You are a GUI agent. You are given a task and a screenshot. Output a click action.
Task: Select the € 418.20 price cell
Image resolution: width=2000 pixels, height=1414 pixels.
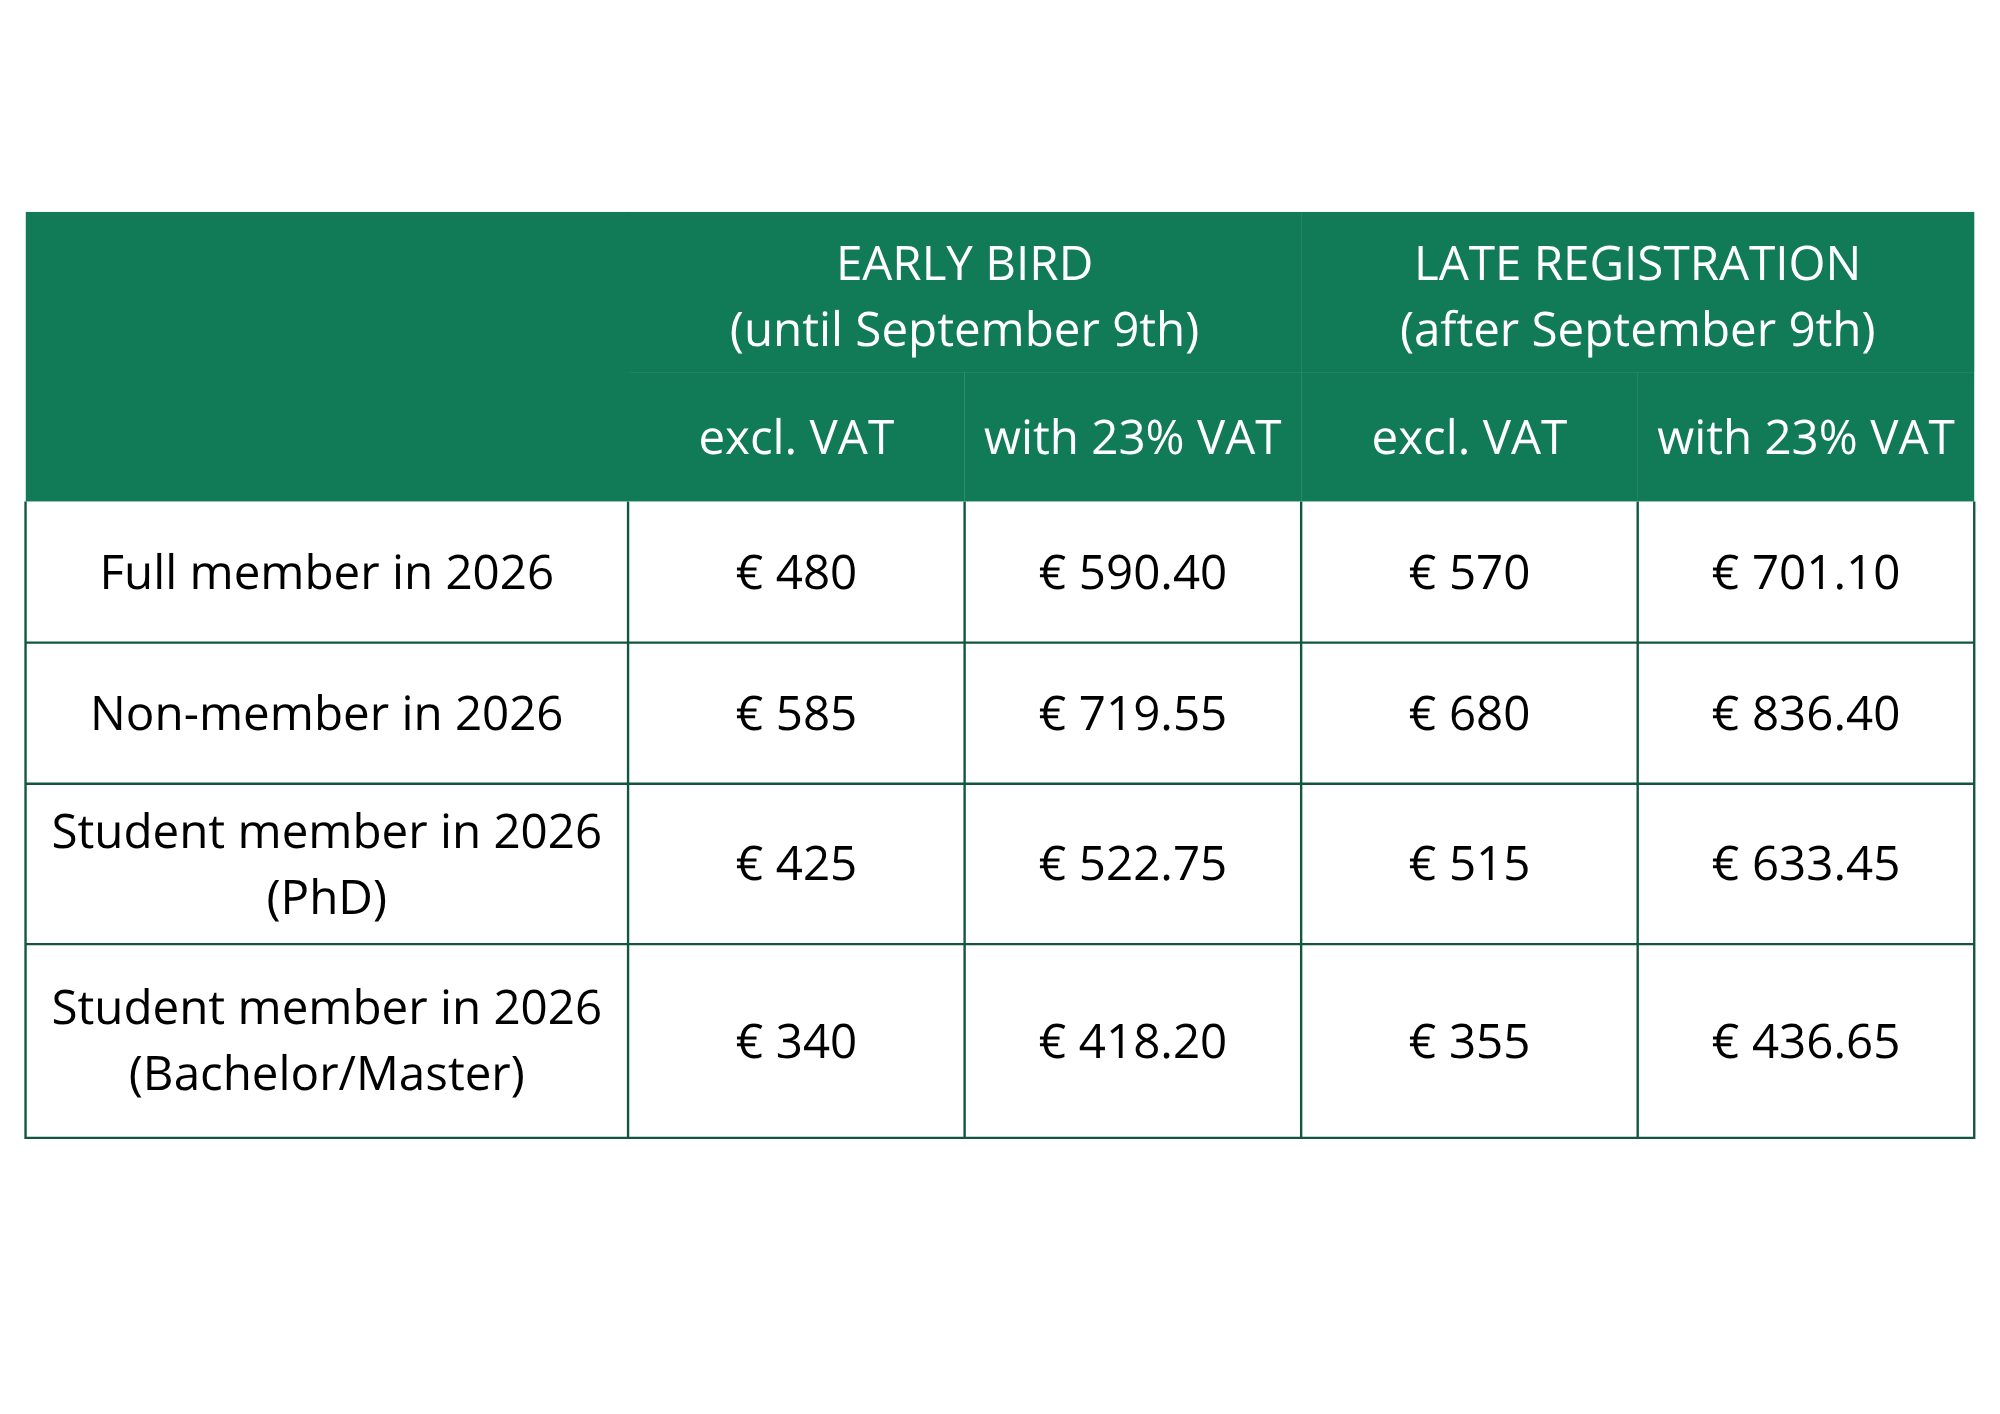pos(1132,1041)
